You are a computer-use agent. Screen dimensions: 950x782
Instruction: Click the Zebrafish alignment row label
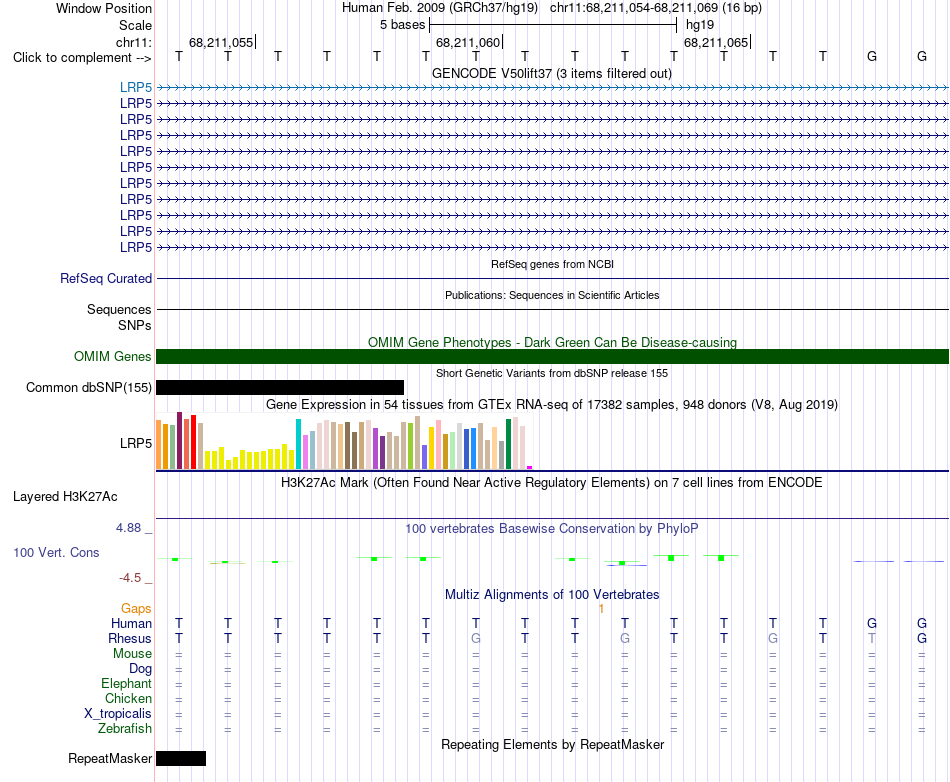click(x=125, y=728)
